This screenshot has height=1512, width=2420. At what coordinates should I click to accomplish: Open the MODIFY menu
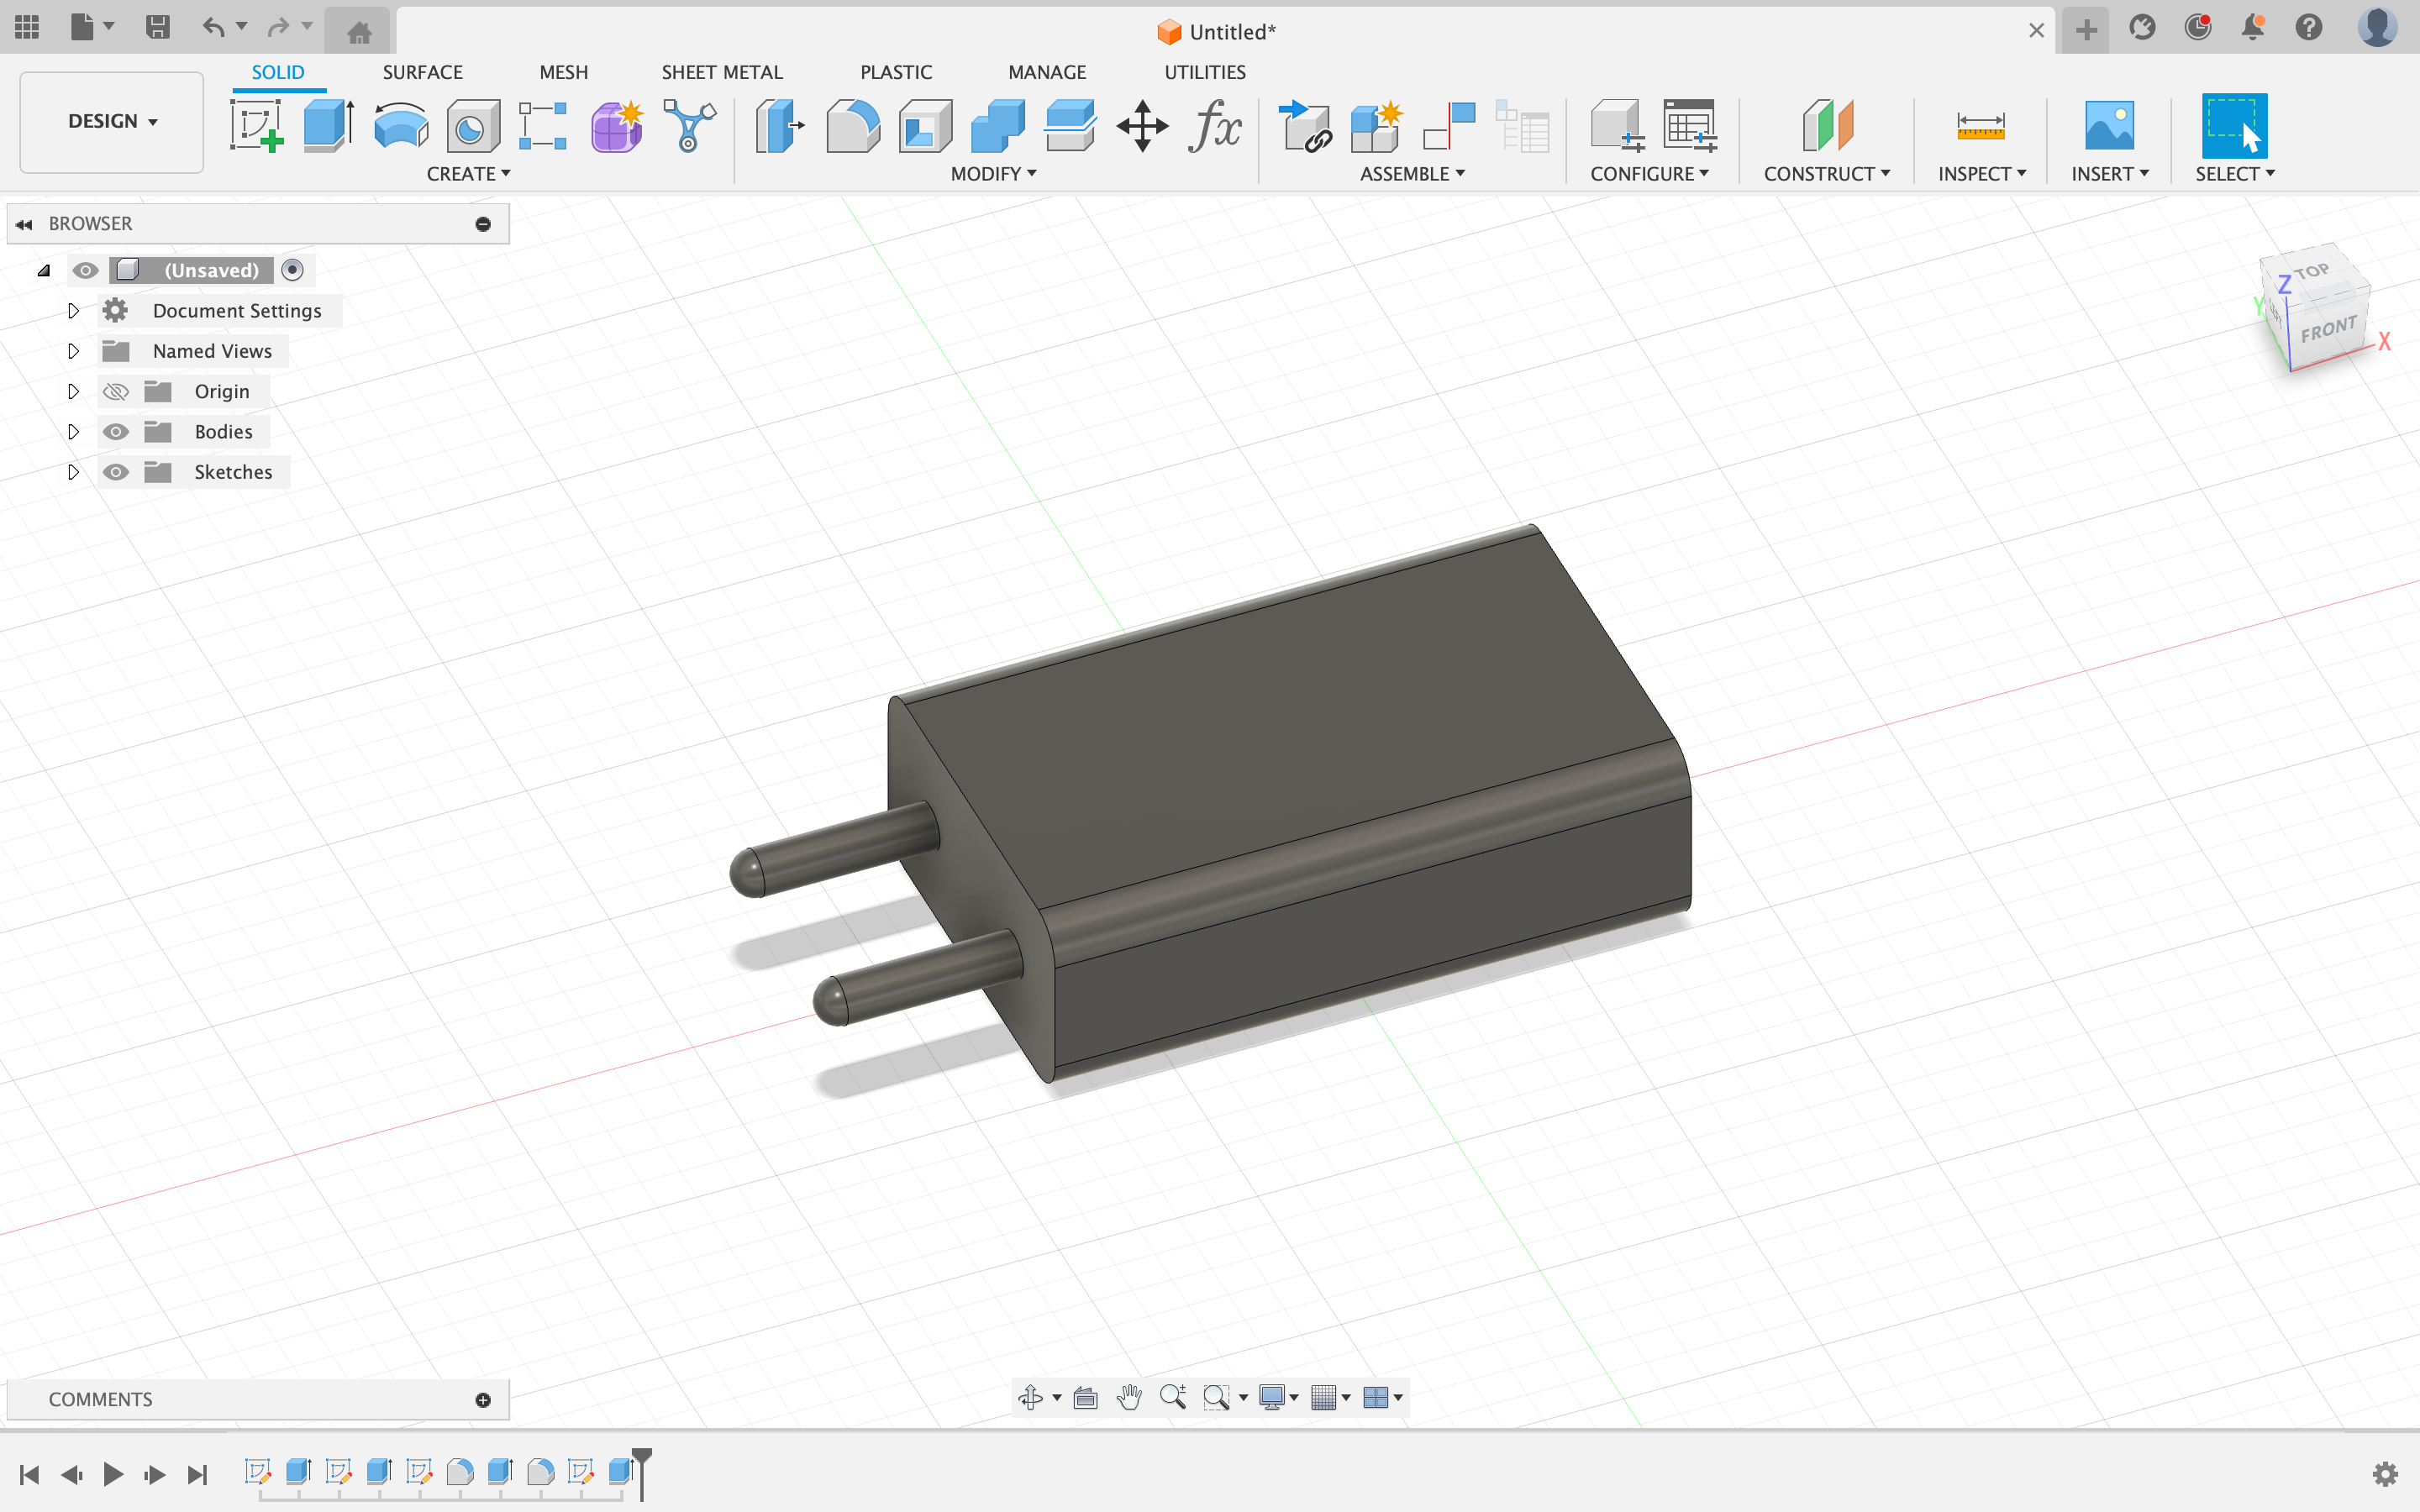click(992, 174)
